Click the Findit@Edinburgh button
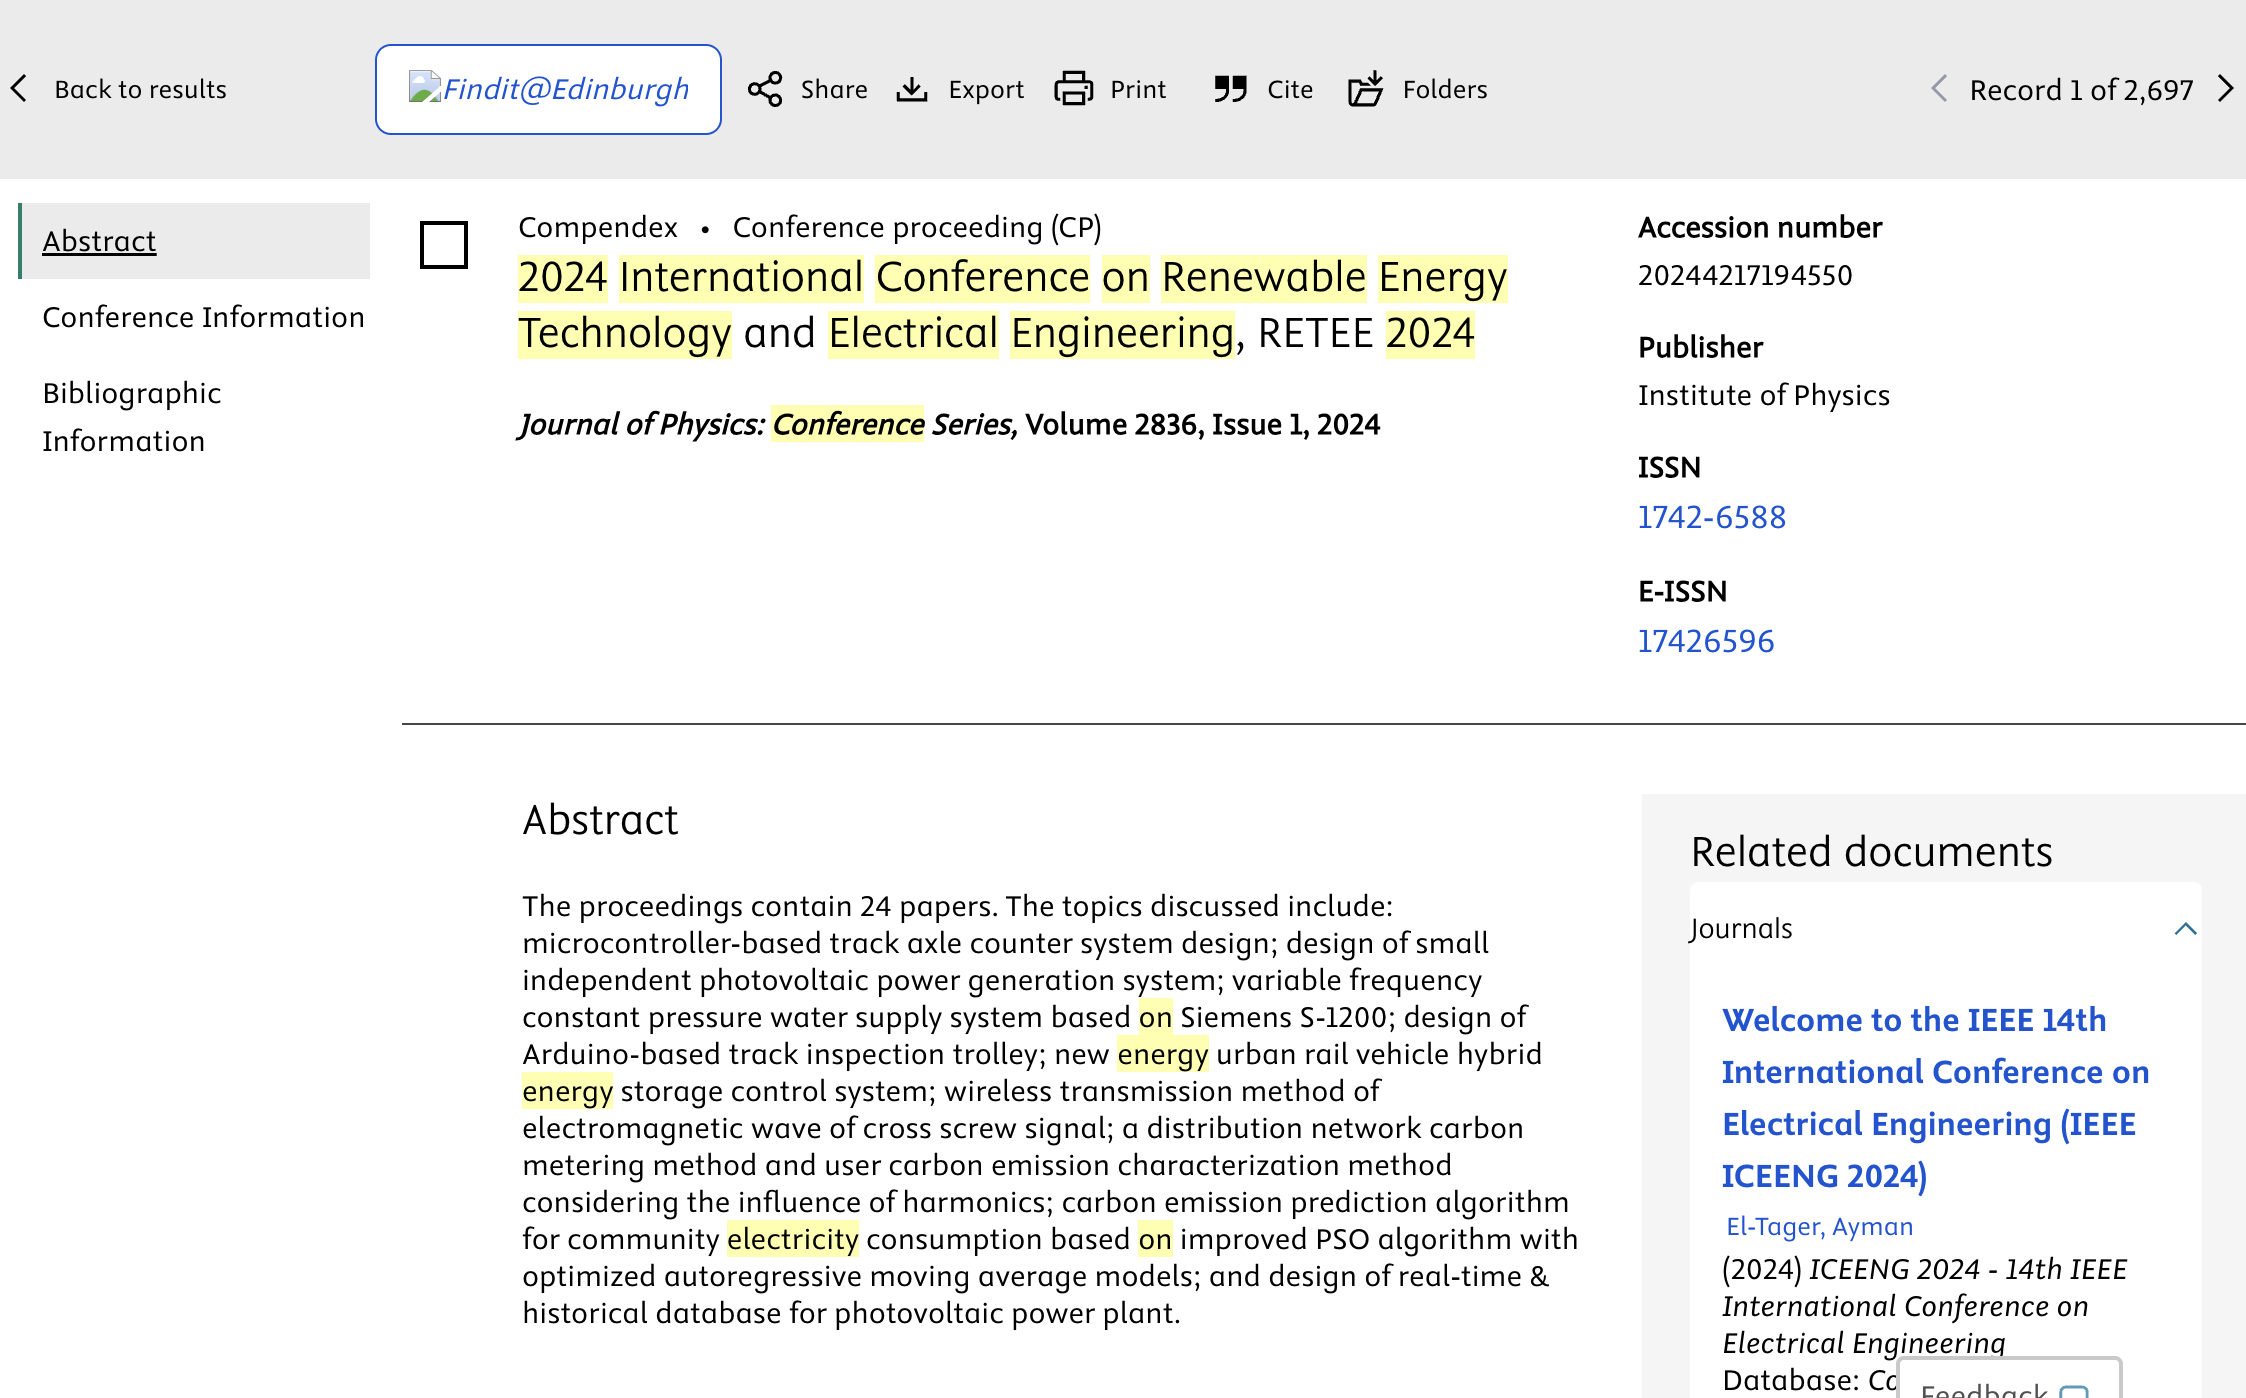 548,89
